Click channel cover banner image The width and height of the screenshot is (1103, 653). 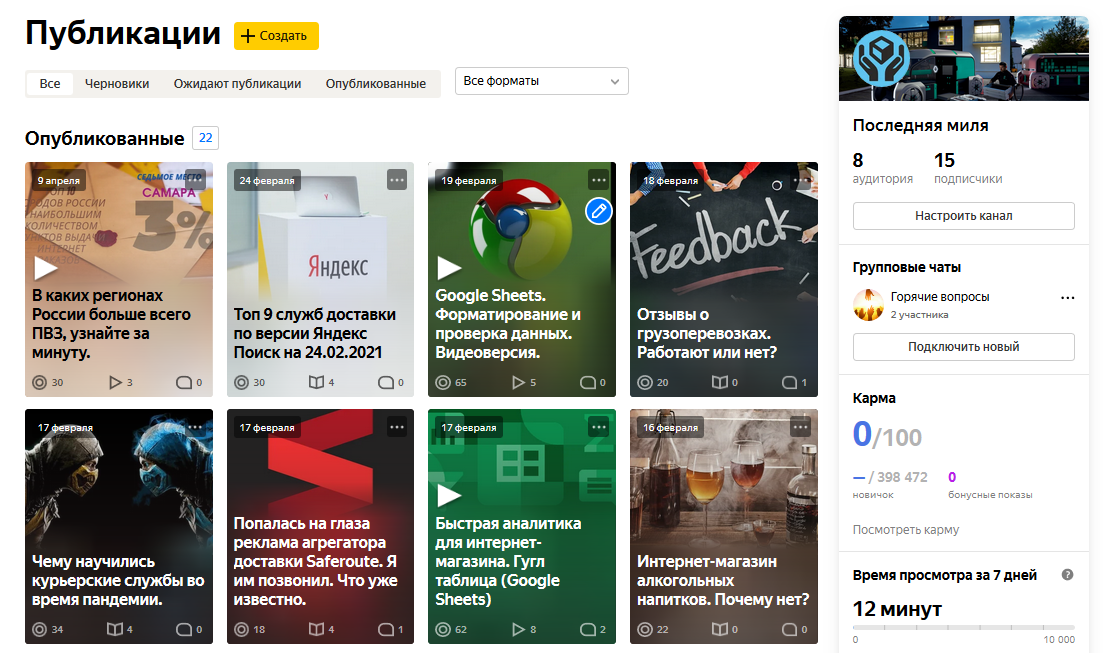964,58
